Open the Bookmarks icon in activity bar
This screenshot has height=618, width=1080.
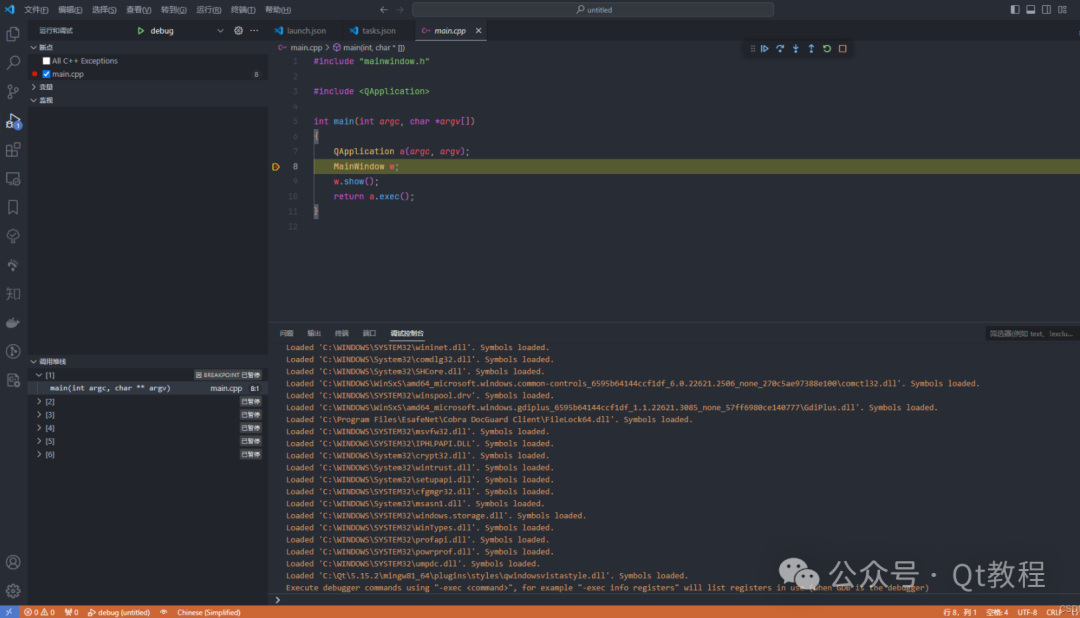pos(13,207)
